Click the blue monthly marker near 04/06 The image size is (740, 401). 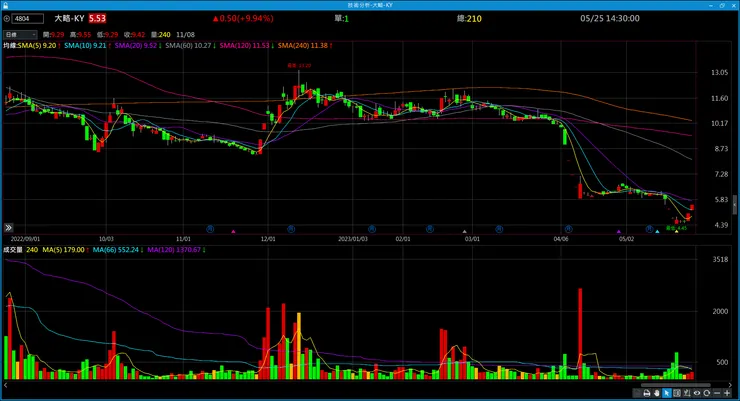tap(568, 229)
